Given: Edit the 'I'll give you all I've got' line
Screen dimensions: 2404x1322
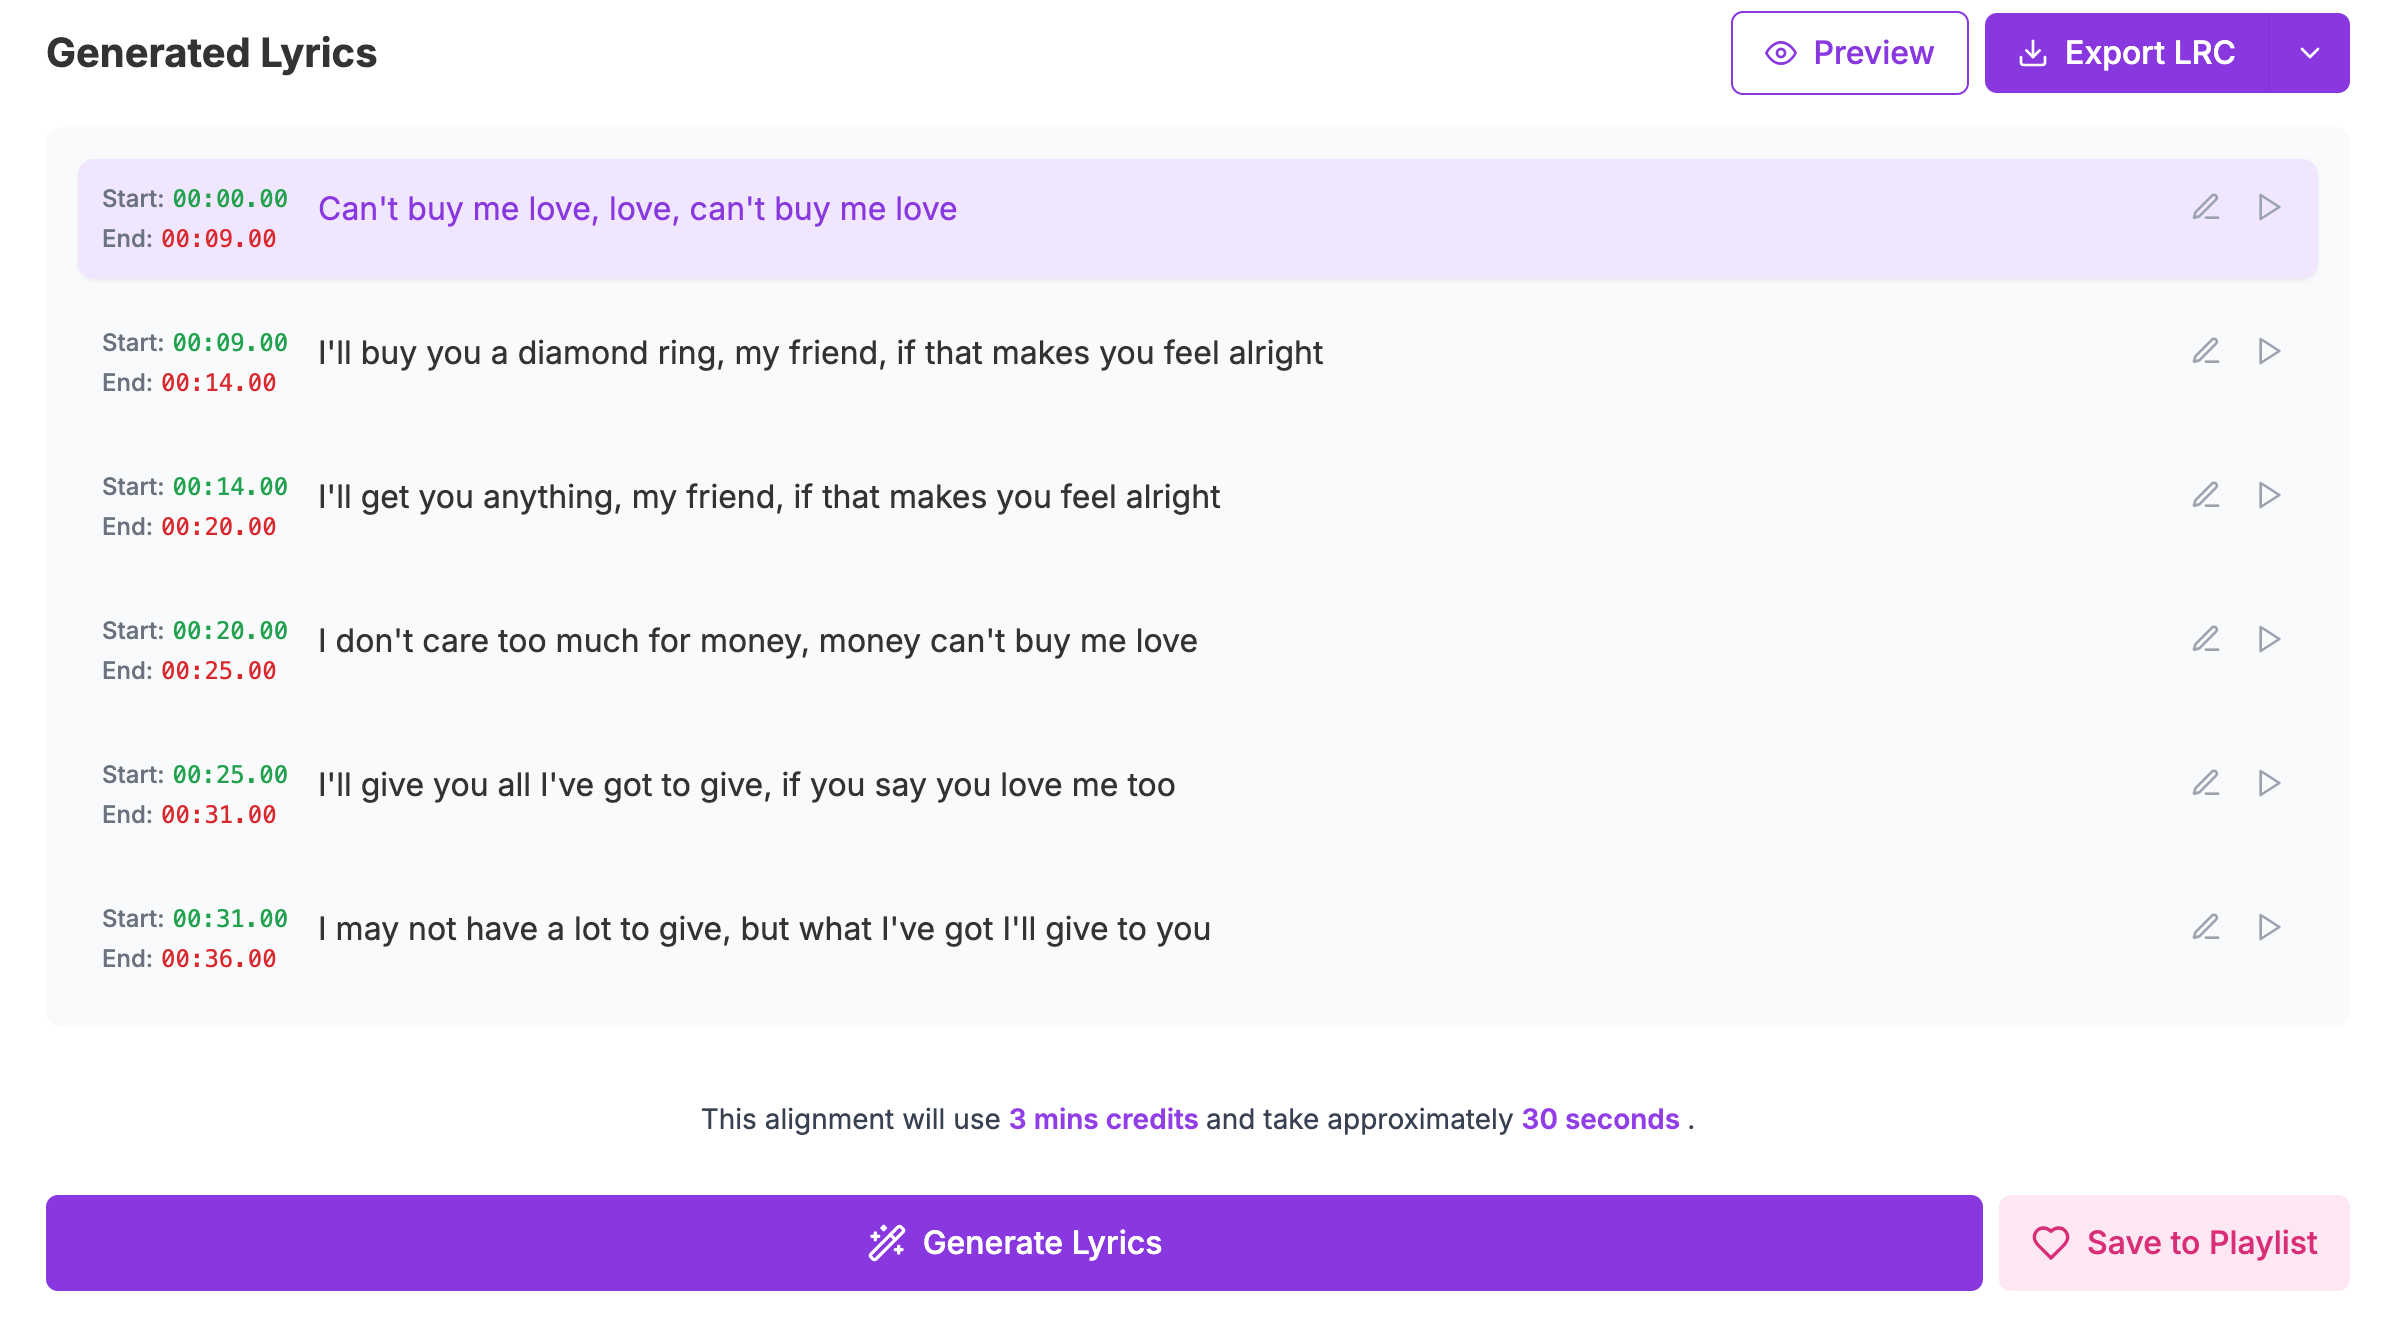Looking at the screenshot, I should (2206, 783).
